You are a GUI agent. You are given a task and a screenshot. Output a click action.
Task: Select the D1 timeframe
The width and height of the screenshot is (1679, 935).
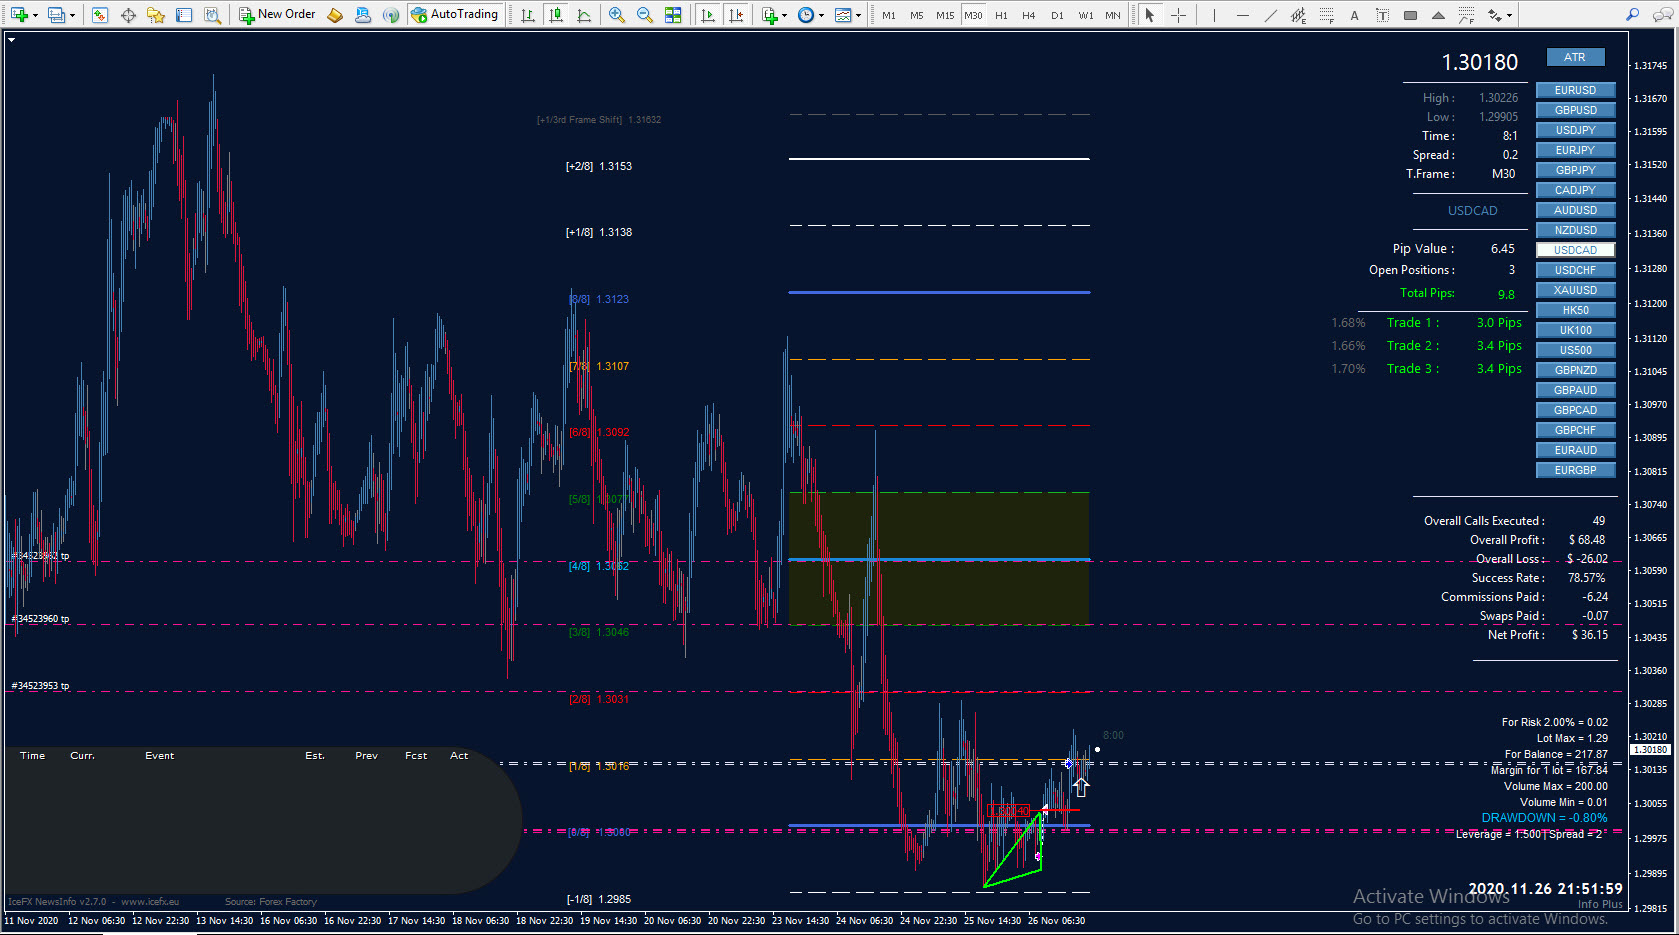point(1057,15)
